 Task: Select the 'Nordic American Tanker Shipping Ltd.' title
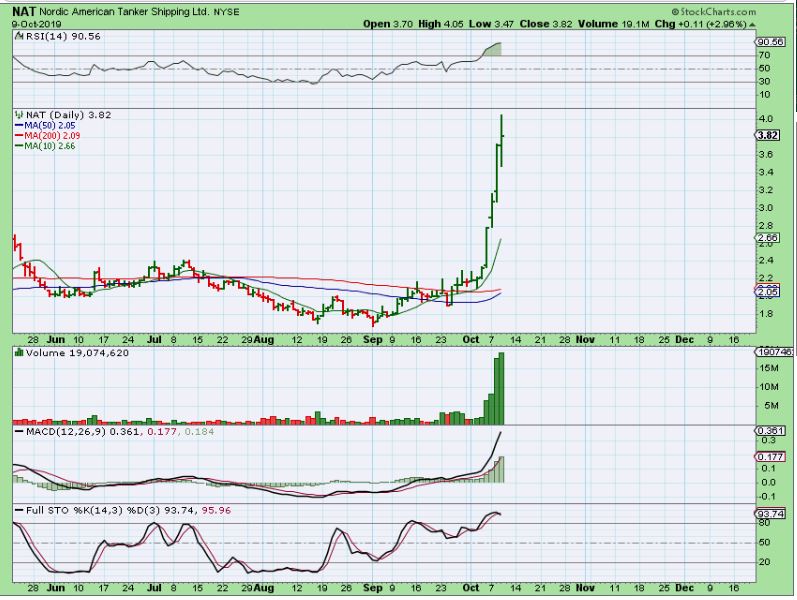[124, 11]
